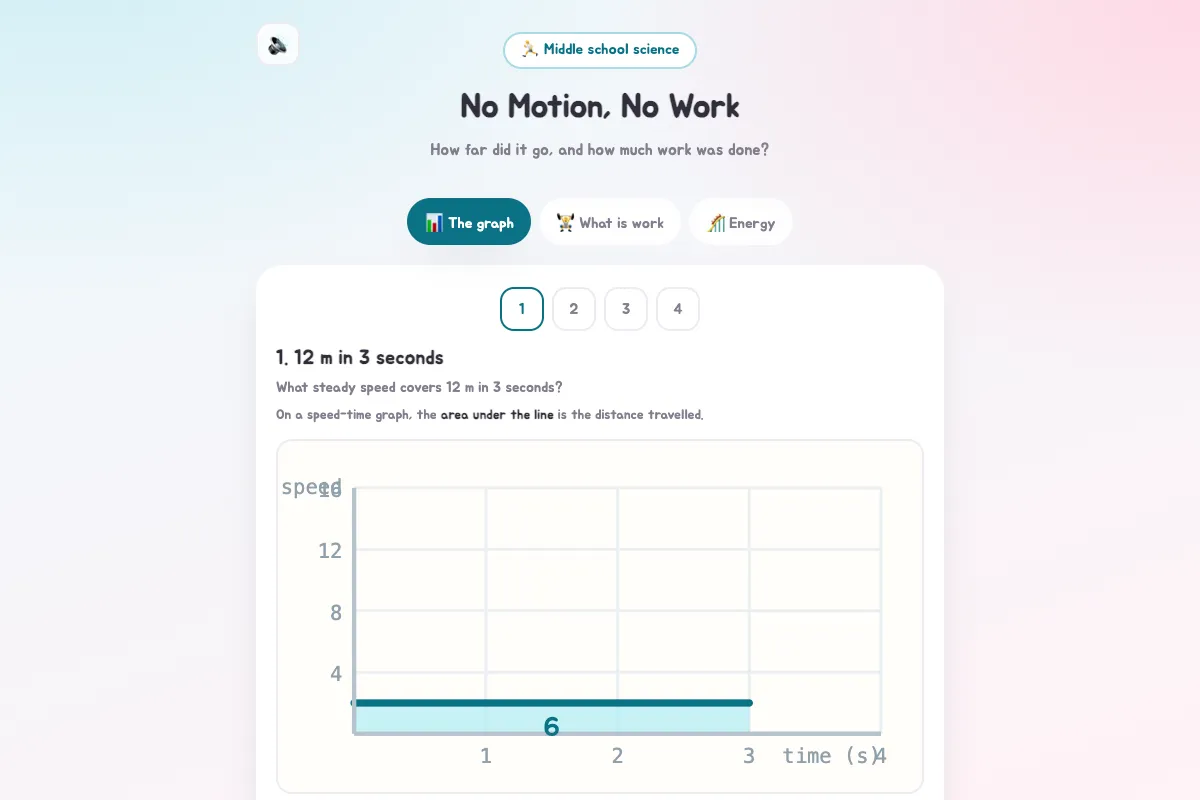Click the Middle school science badge
Image resolution: width=1200 pixels, height=800 pixels.
pyautogui.click(x=600, y=50)
